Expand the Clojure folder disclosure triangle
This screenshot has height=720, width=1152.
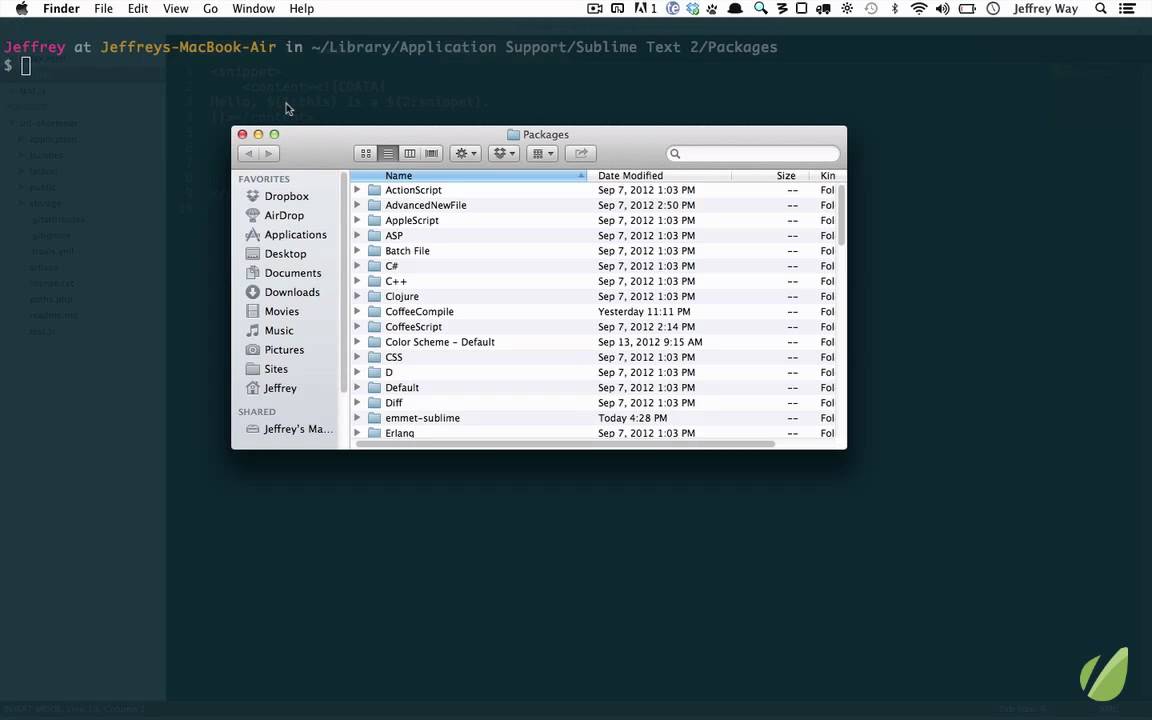click(357, 296)
